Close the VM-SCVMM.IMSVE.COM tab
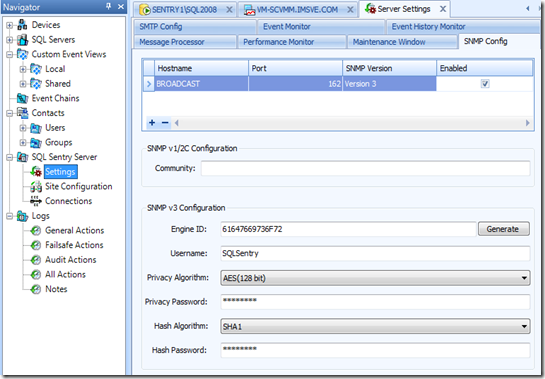The image size is (545, 379). [x=351, y=10]
